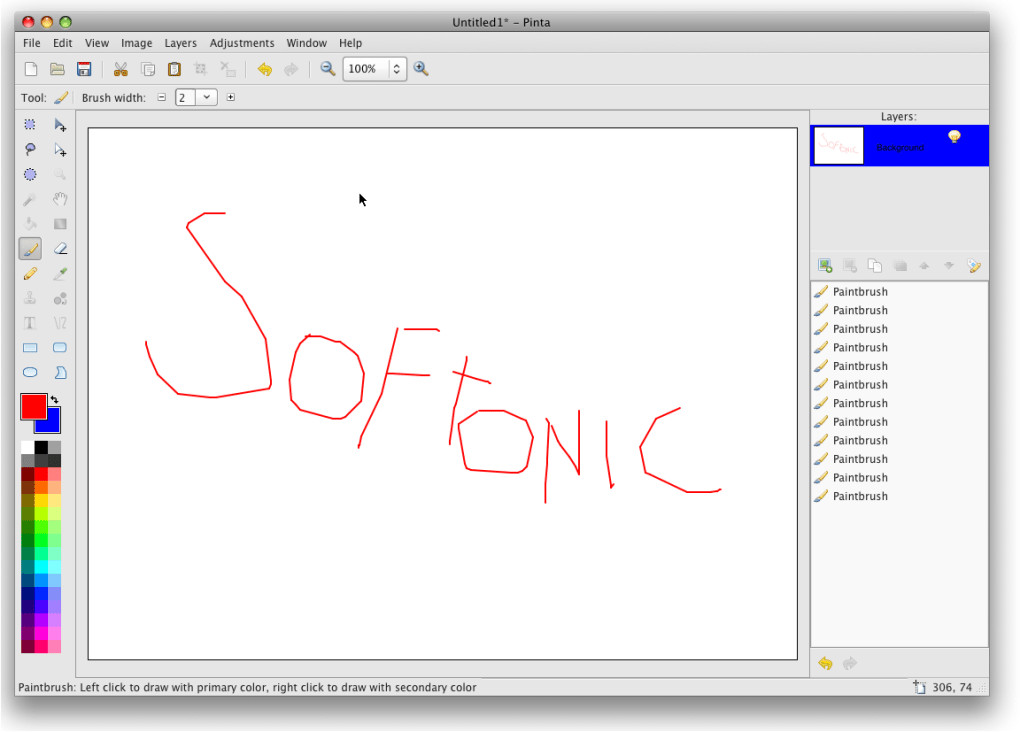Open a file with folder icon
The width and height of the screenshot is (1020, 732).
point(57,69)
